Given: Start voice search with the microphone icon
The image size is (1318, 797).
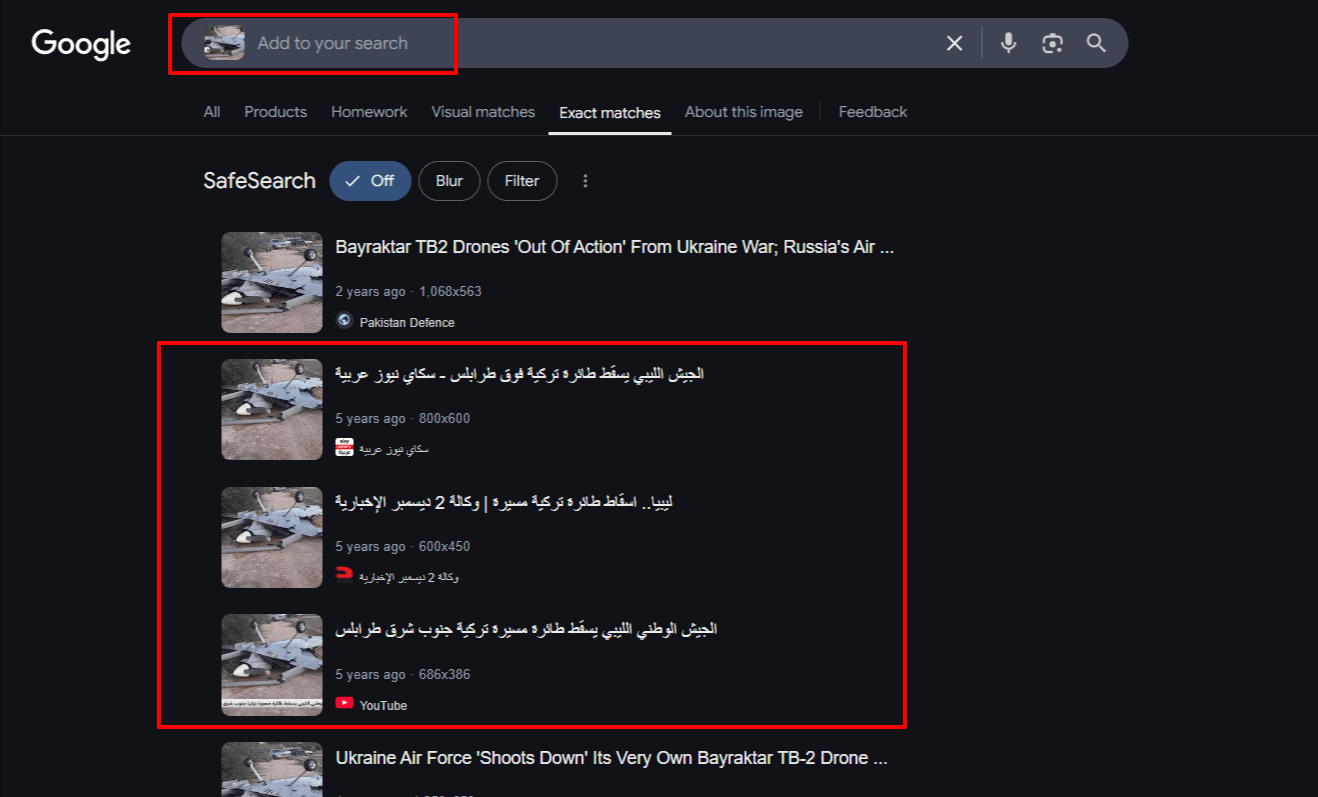Looking at the screenshot, I should click(1008, 43).
